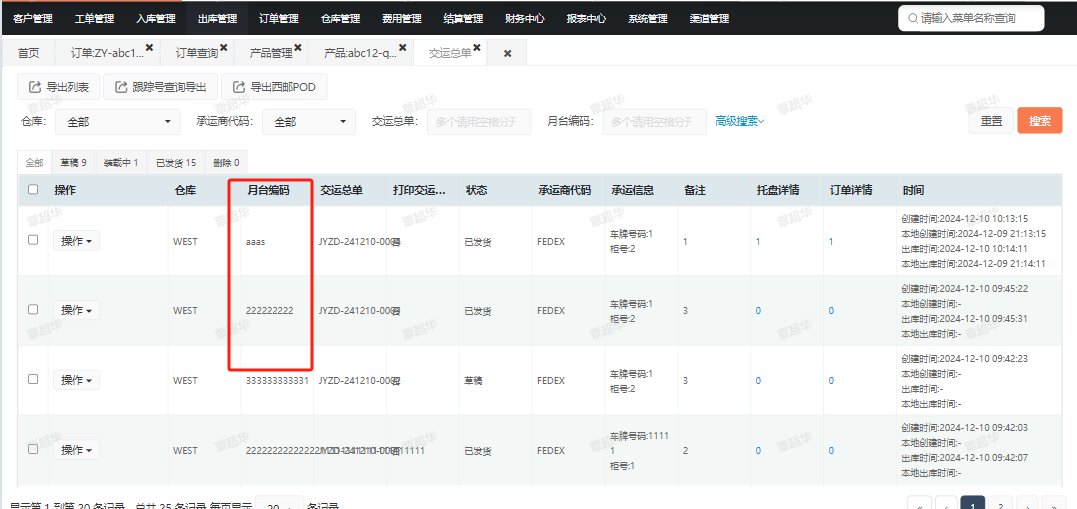
Task: Open the 订单管理 menu
Action: click(279, 19)
